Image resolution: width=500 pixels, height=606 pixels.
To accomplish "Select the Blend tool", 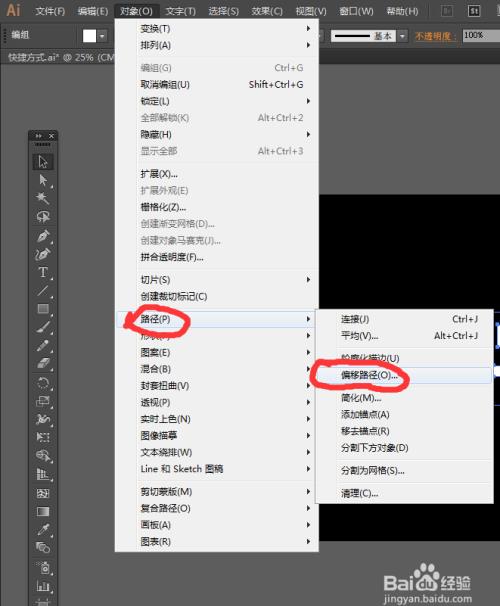I will point(43,548).
